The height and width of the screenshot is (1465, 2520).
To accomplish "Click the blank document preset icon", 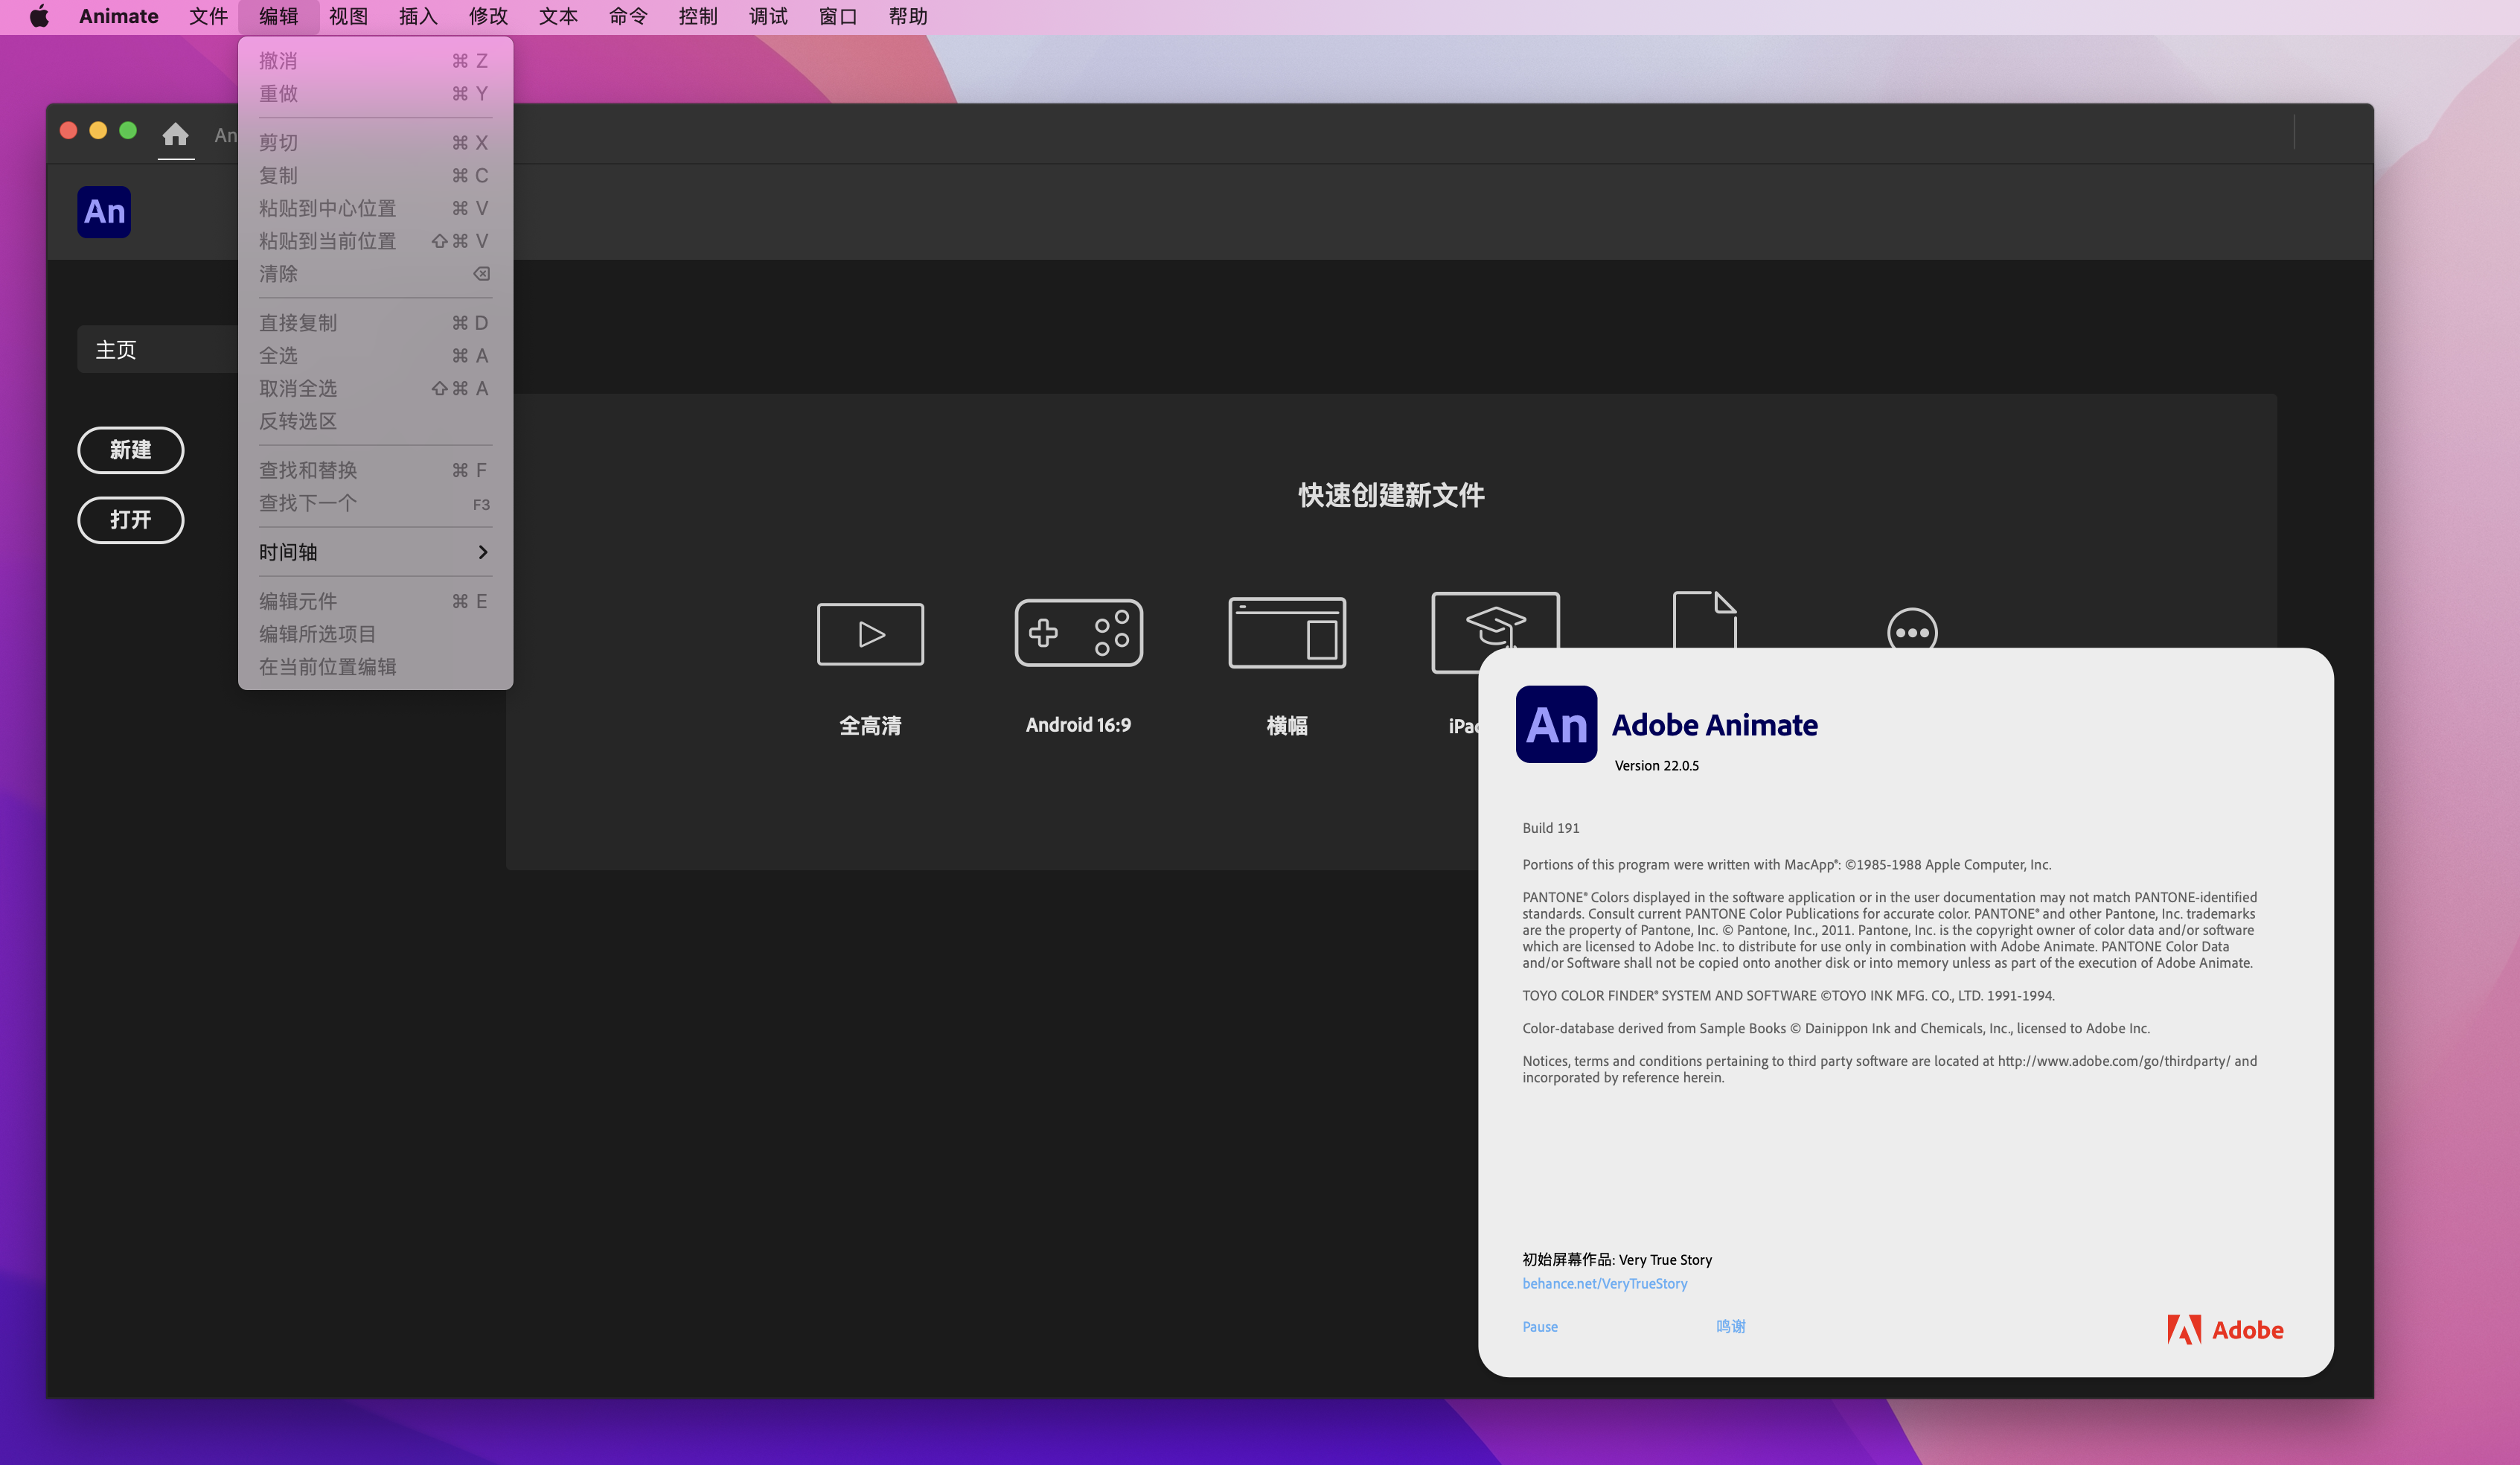I will click(x=1705, y=620).
